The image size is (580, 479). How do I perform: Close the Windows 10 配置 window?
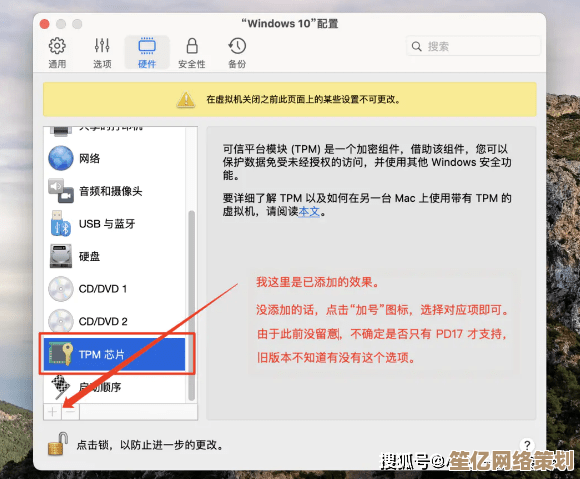[44, 24]
